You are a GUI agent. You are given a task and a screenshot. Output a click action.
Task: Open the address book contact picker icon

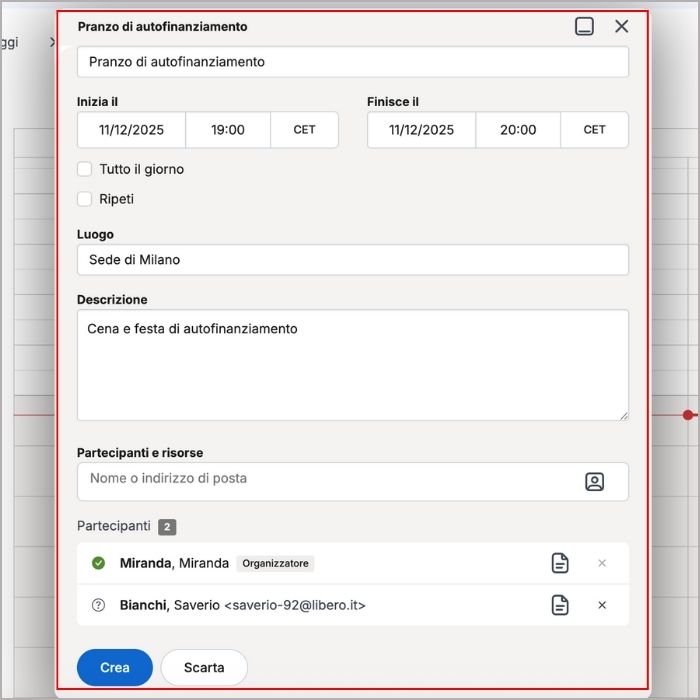click(594, 482)
